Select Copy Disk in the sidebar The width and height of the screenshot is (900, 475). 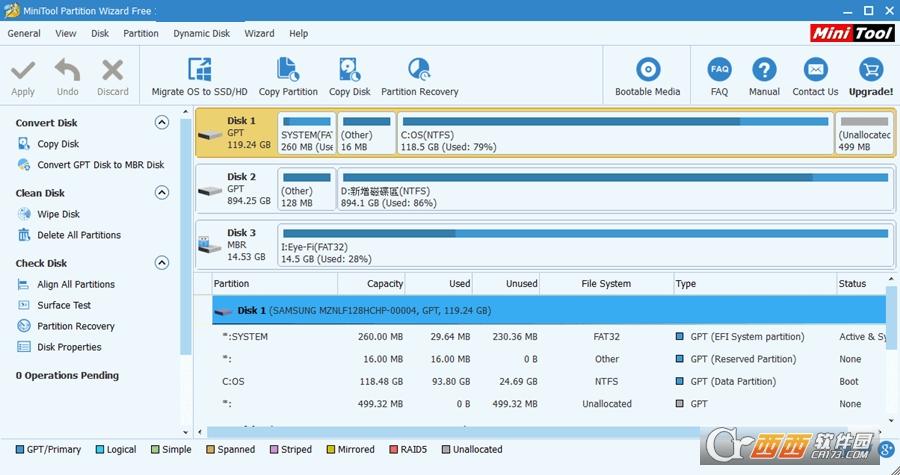pos(58,144)
